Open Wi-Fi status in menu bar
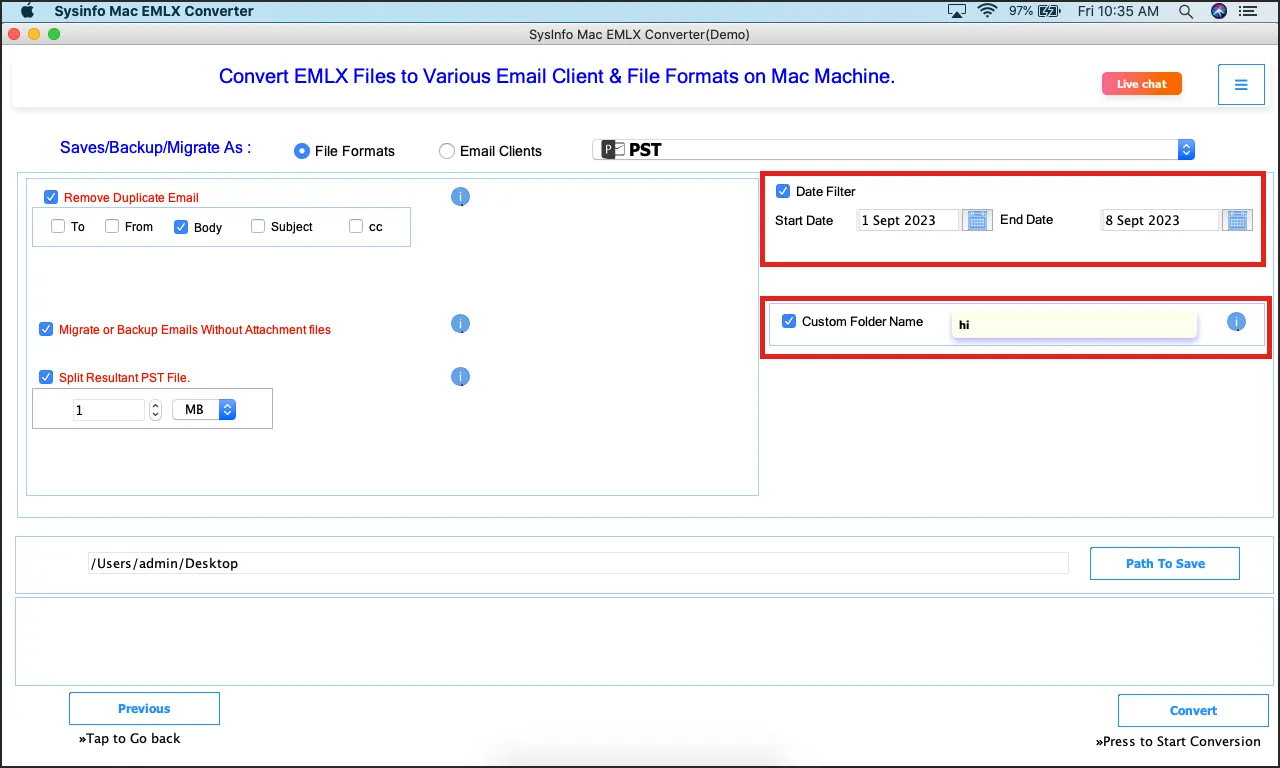 tap(988, 11)
